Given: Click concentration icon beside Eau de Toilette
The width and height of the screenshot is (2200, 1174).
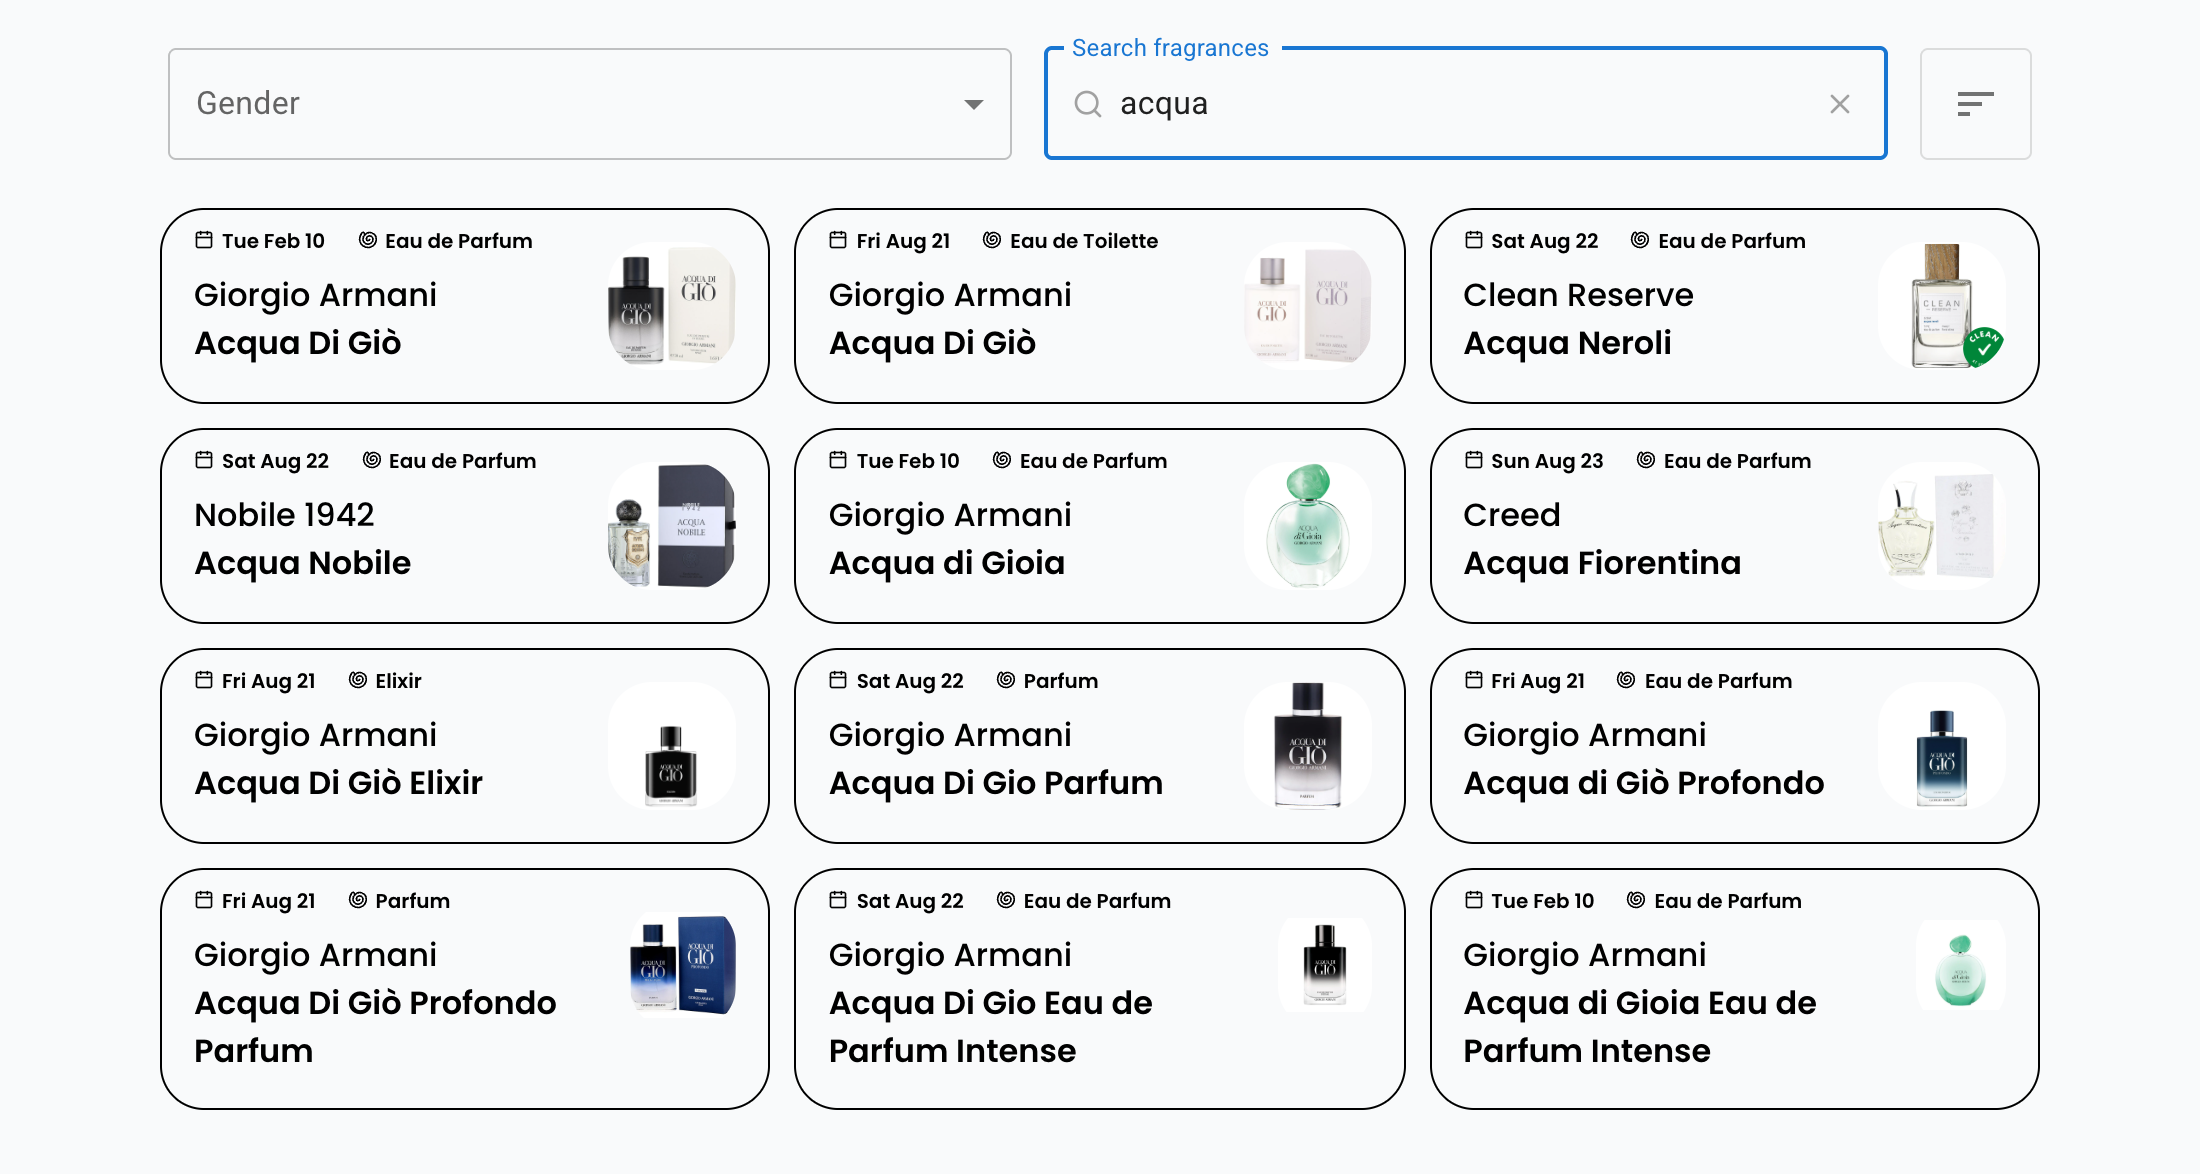Looking at the screenshot, I should (992, 240).
